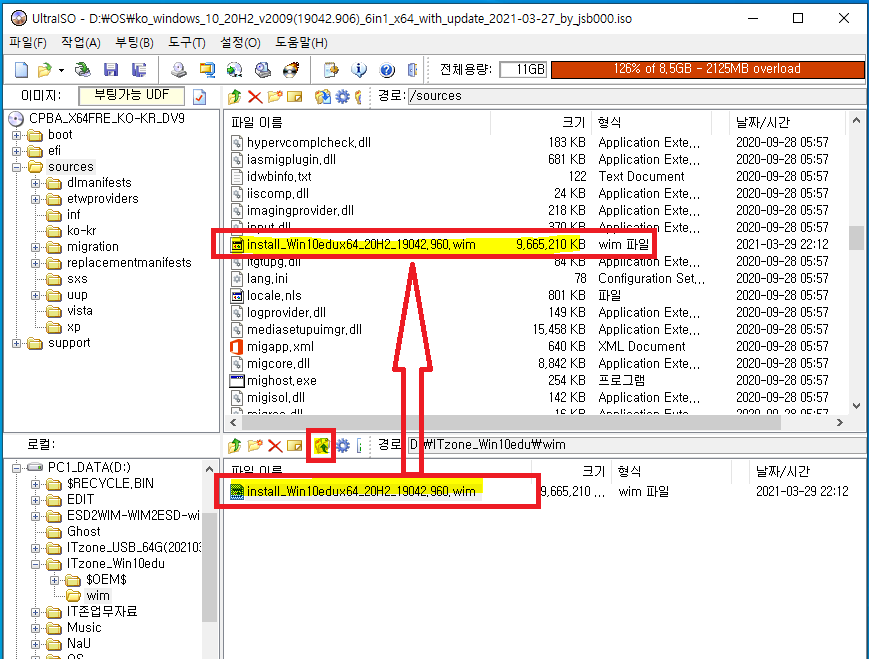Click the 126% overload capacity bar
Image resolution: width=869 pixels, height=659 pixels.
[x=708, y=69]
